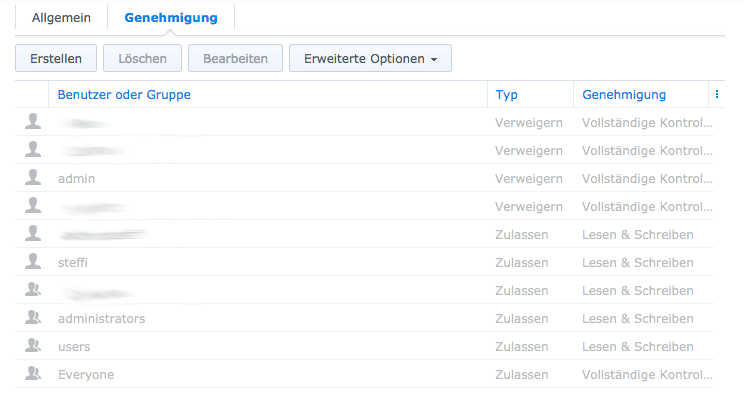Viewport: 744px width, 420px height.
Task: Sort by the Typ column header
Action: (507, 95)
